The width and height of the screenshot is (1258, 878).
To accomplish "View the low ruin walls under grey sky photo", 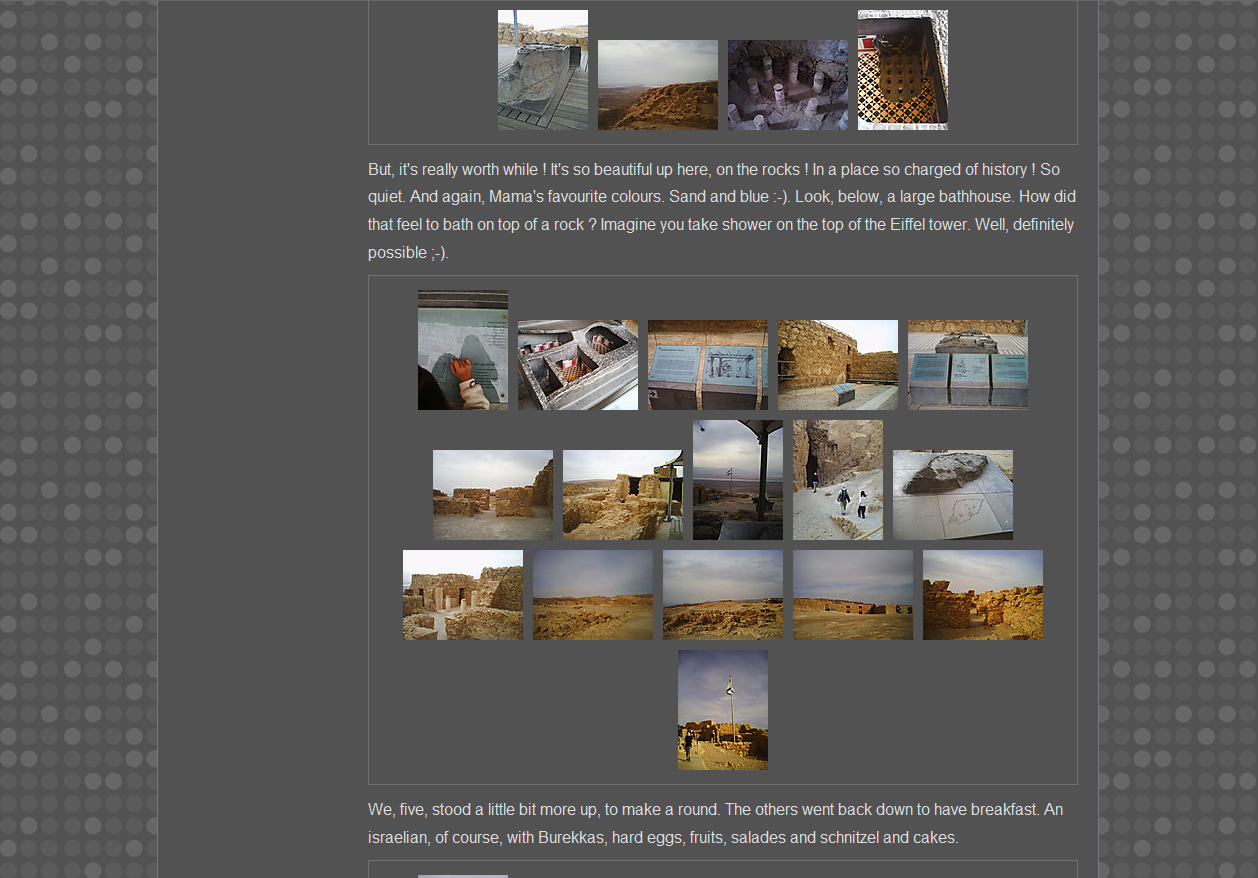I will click(x=492, y=495).
